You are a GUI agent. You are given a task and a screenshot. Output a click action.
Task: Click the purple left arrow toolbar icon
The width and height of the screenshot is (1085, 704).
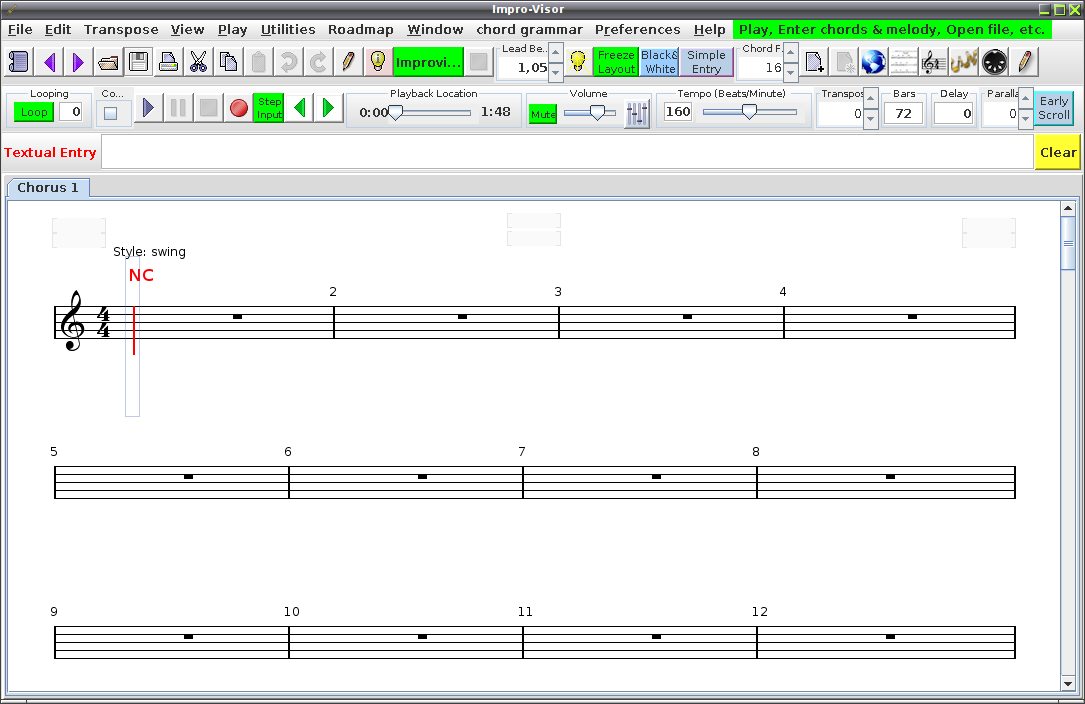pyautogui.click(x=49, y=62)
